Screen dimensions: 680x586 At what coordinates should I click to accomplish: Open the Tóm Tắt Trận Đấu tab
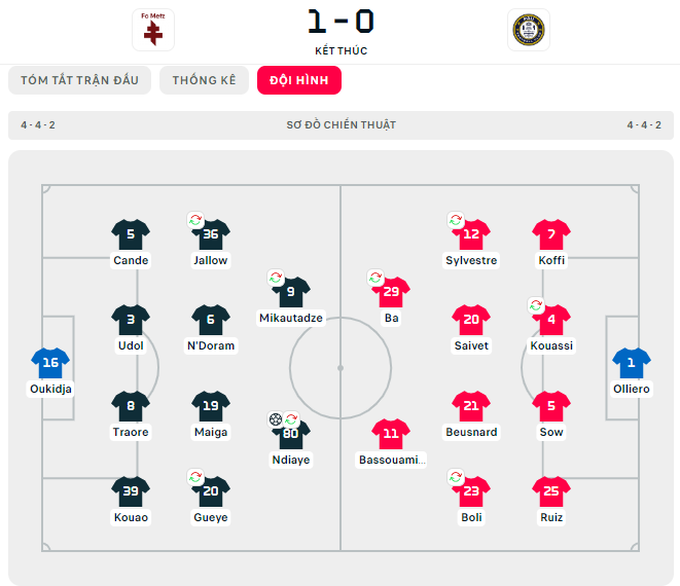pos(79,80)
